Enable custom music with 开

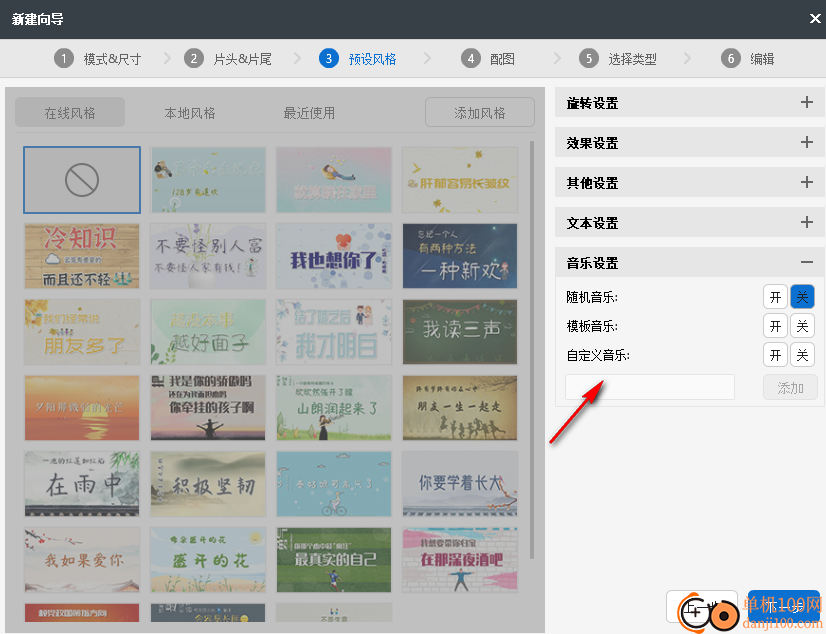775,355
